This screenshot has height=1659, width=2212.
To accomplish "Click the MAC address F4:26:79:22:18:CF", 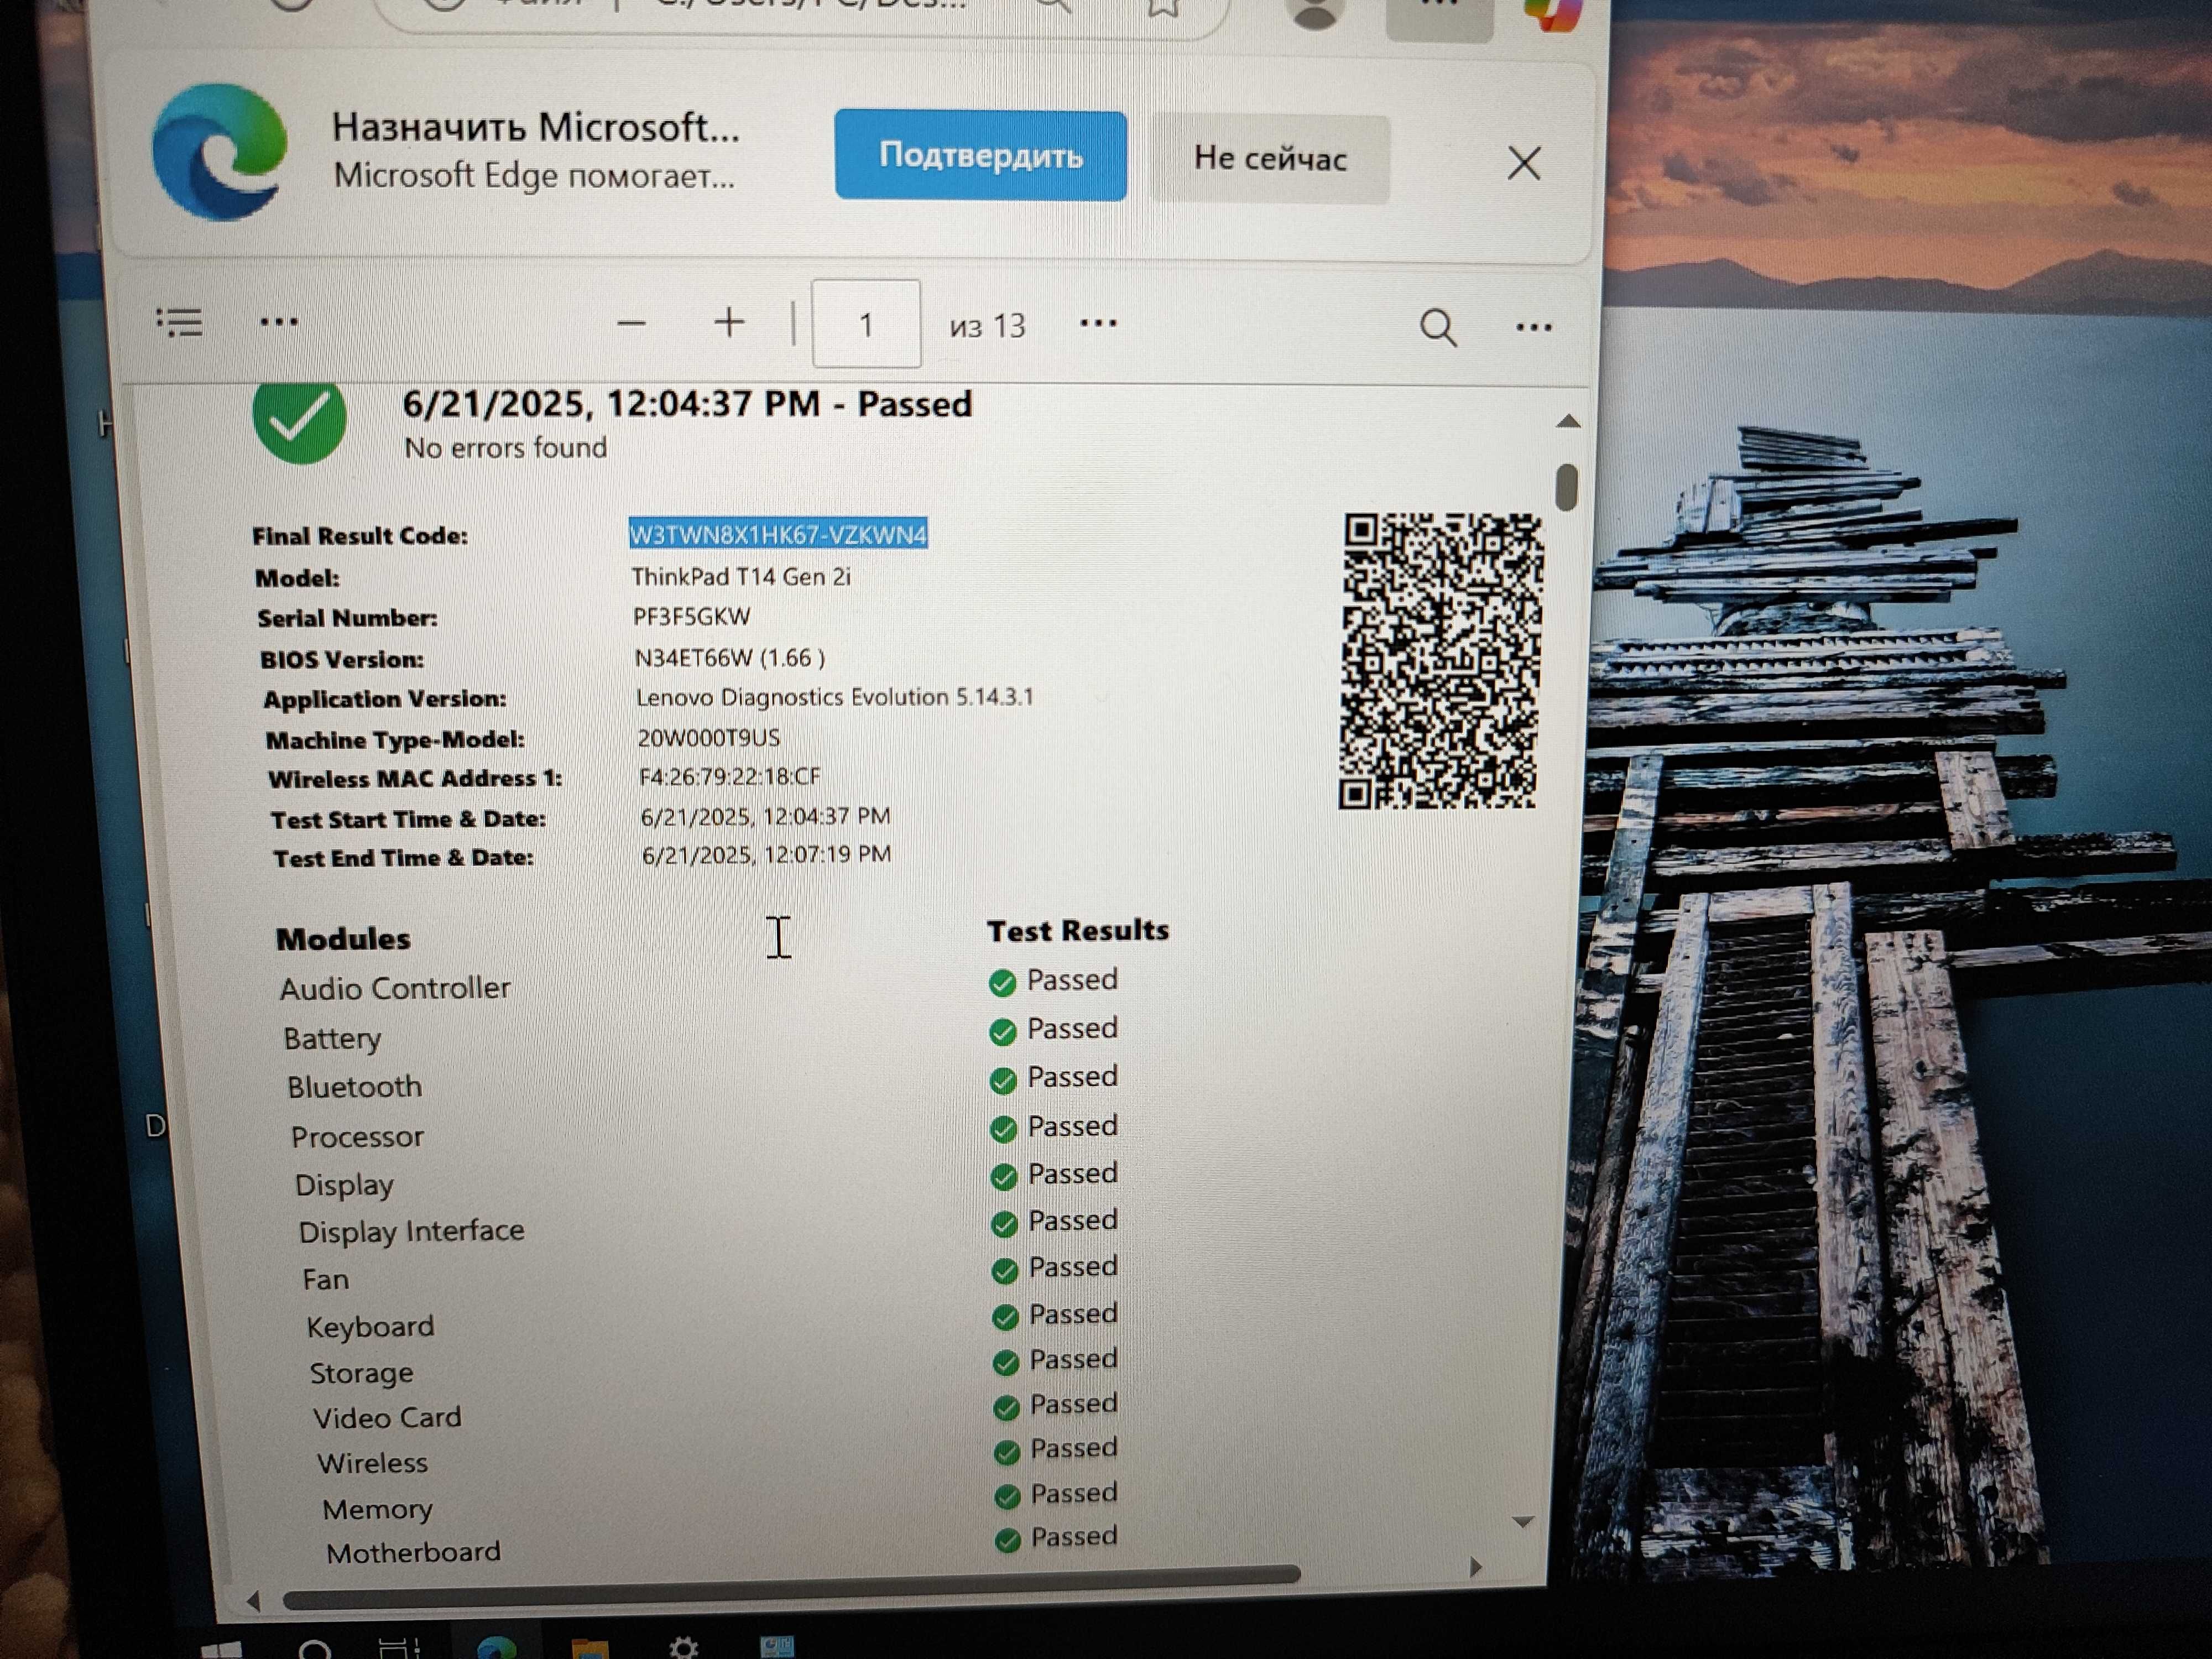I will tap(730, 776).
